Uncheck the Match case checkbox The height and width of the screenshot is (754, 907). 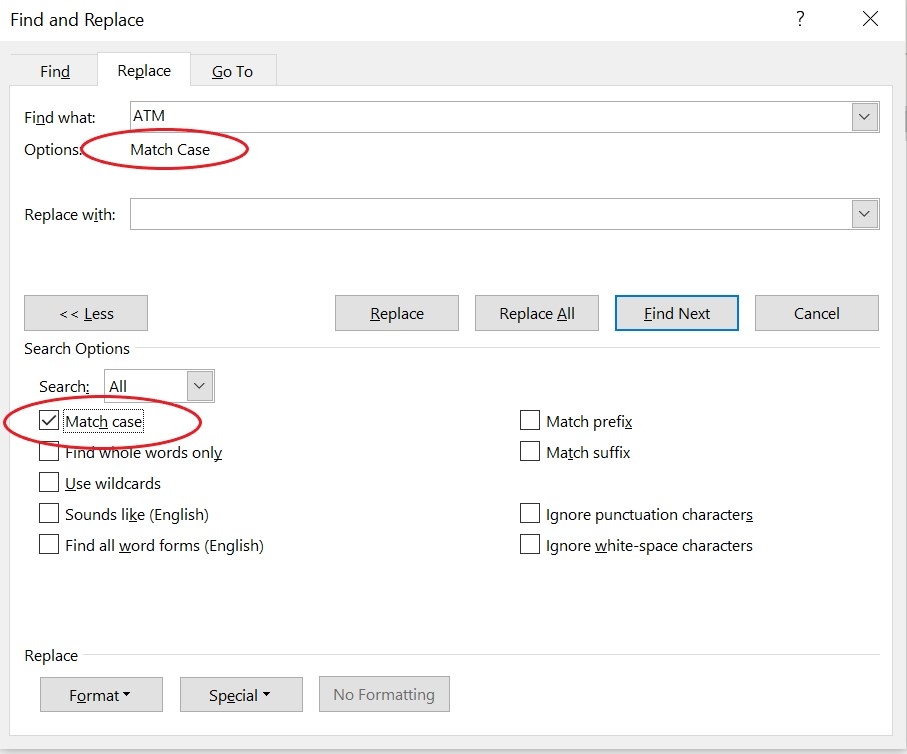(x=49, y=421)
